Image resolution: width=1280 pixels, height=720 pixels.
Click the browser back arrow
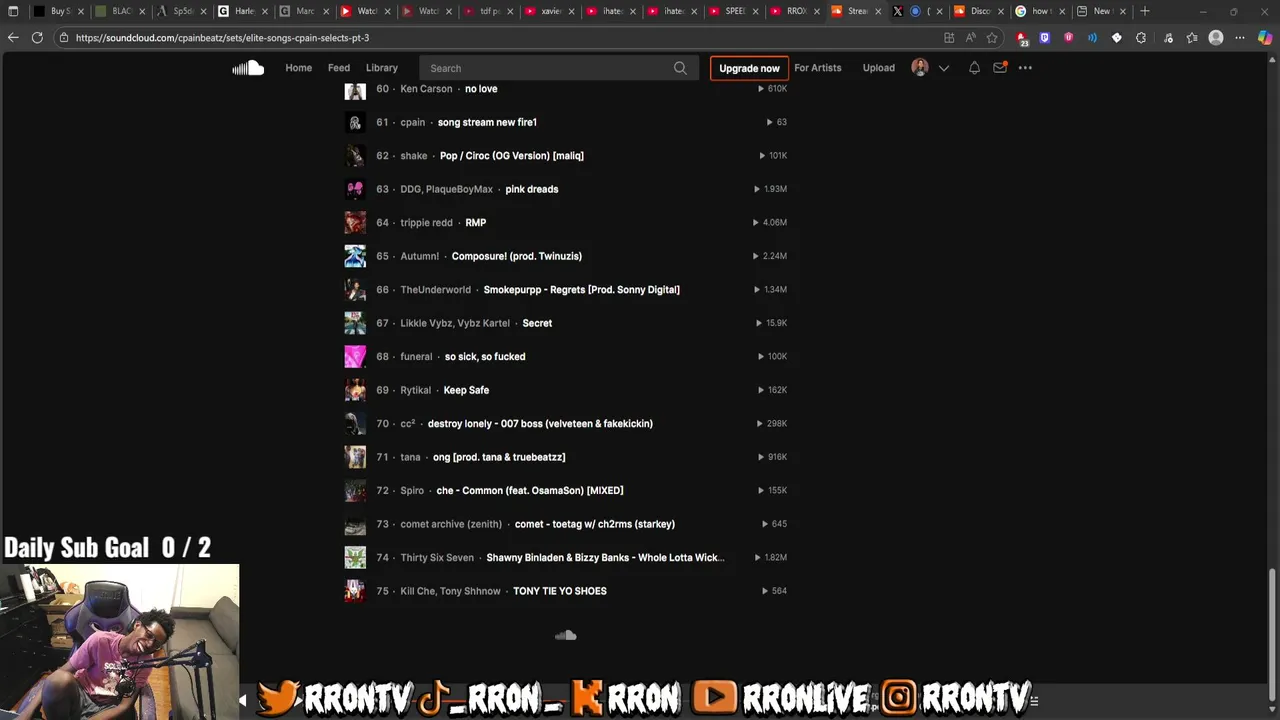pyautogui.click(x=13, y=37)
